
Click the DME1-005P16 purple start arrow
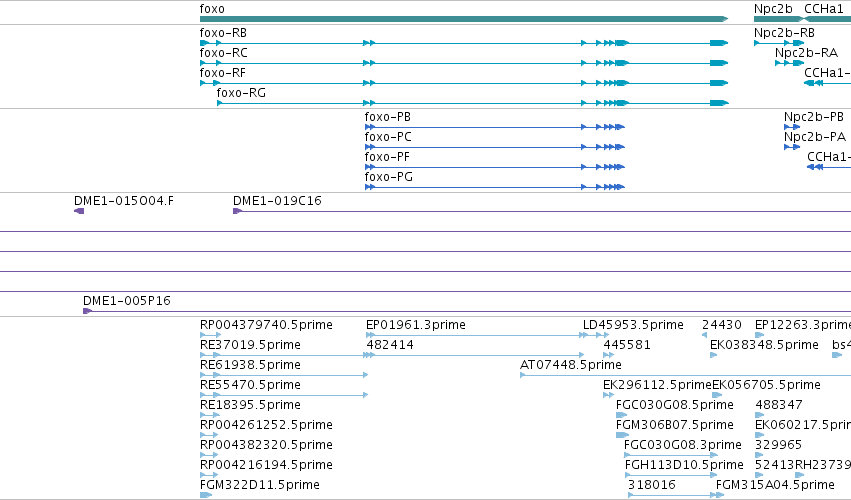(x=87, y=311)
